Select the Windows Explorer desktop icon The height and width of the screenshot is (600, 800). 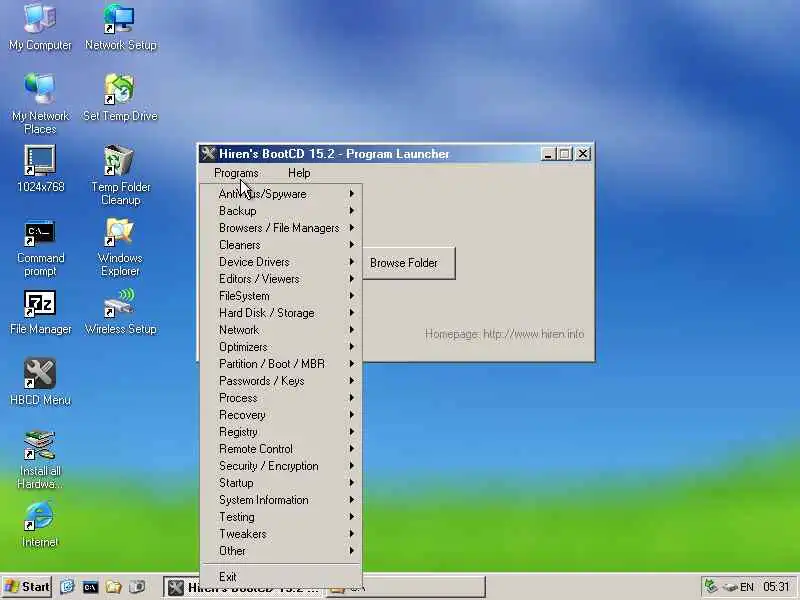[x=120, y=247]
